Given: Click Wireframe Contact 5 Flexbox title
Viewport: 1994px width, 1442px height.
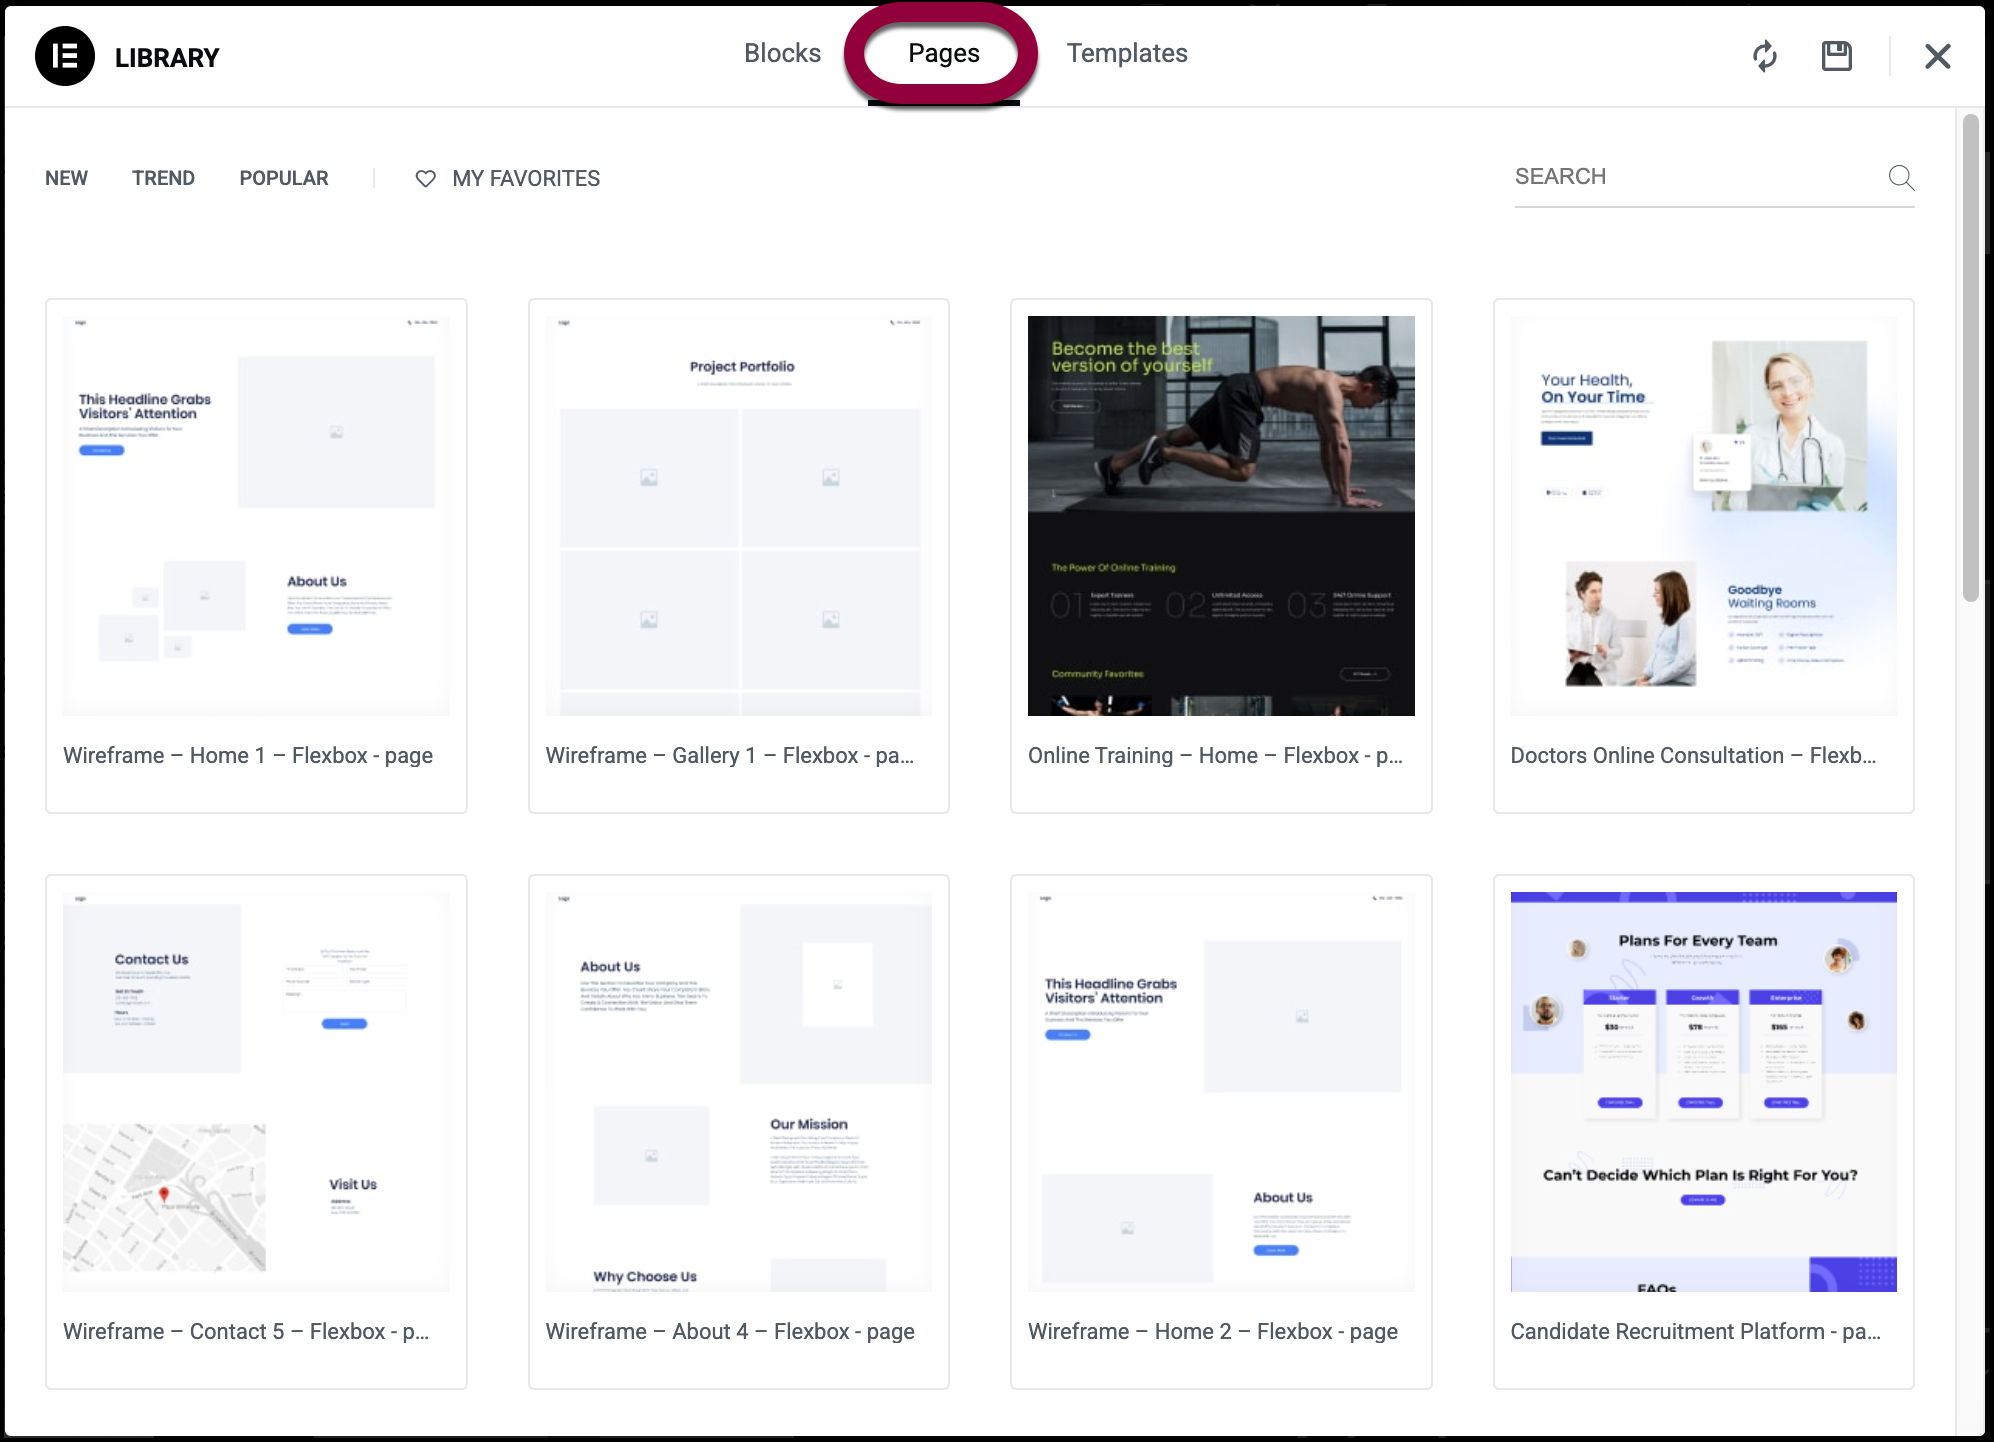Looking at the screenshot, I should click(246, 1331).
